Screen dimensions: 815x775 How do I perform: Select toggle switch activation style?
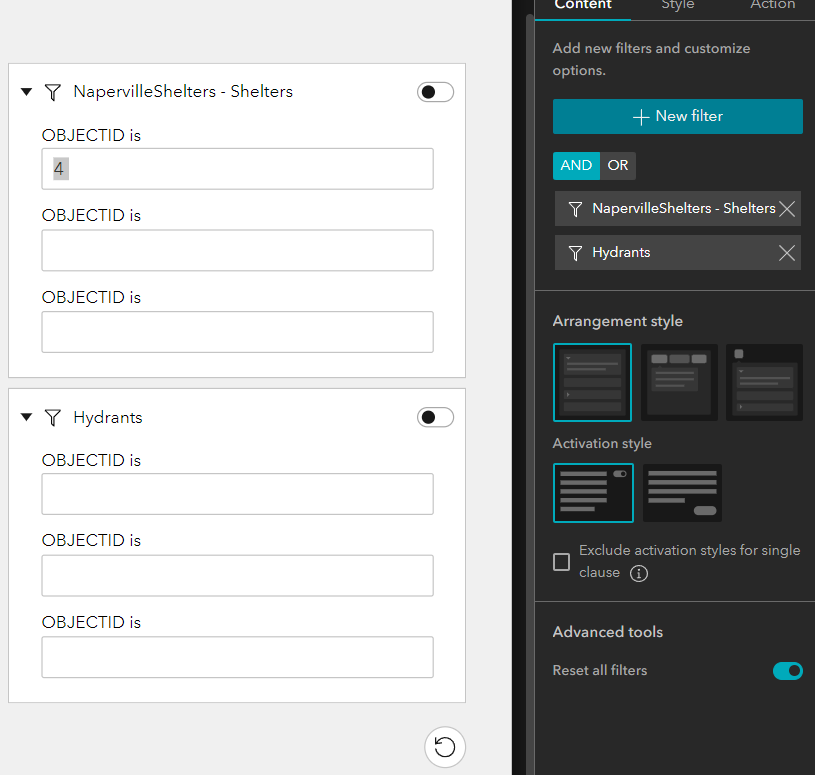[x=593, y=493]
